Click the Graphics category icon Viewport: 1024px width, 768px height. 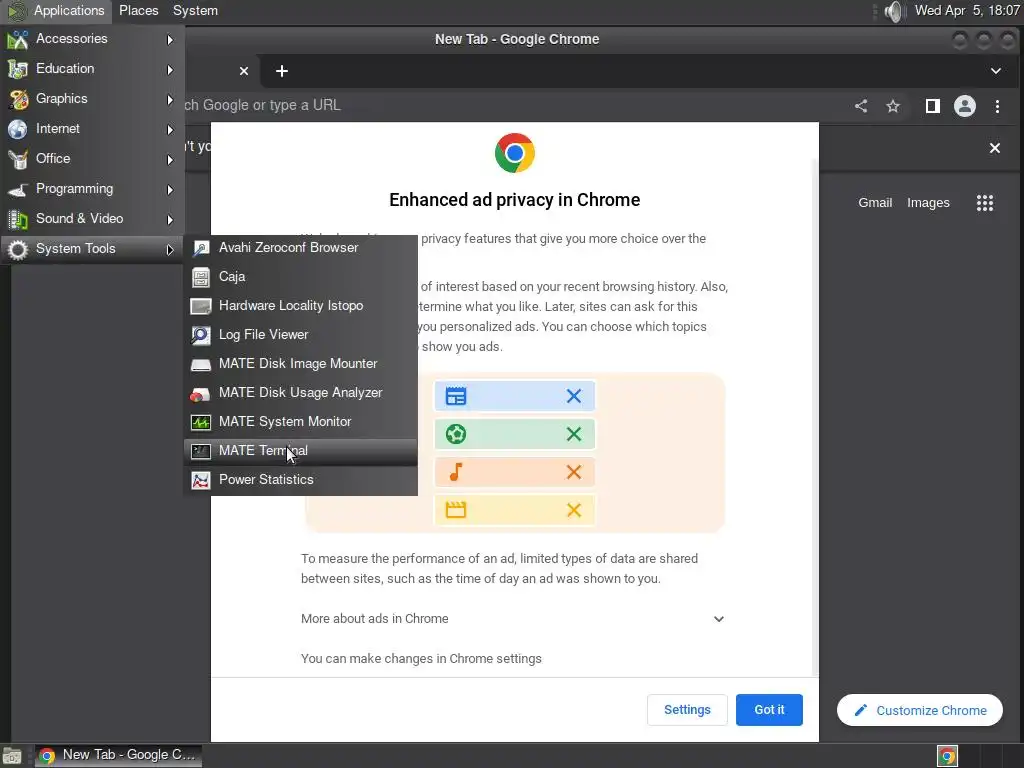tap(18, 99)
